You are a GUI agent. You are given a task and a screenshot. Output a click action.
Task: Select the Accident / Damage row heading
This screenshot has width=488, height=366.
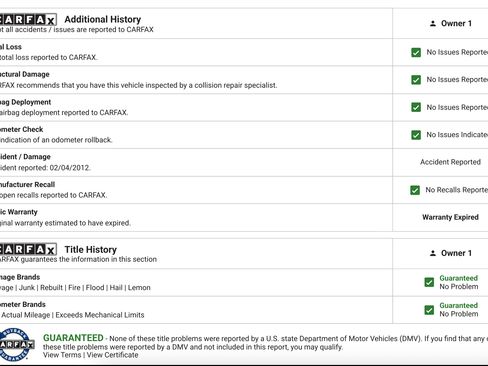tap(25, 157)
